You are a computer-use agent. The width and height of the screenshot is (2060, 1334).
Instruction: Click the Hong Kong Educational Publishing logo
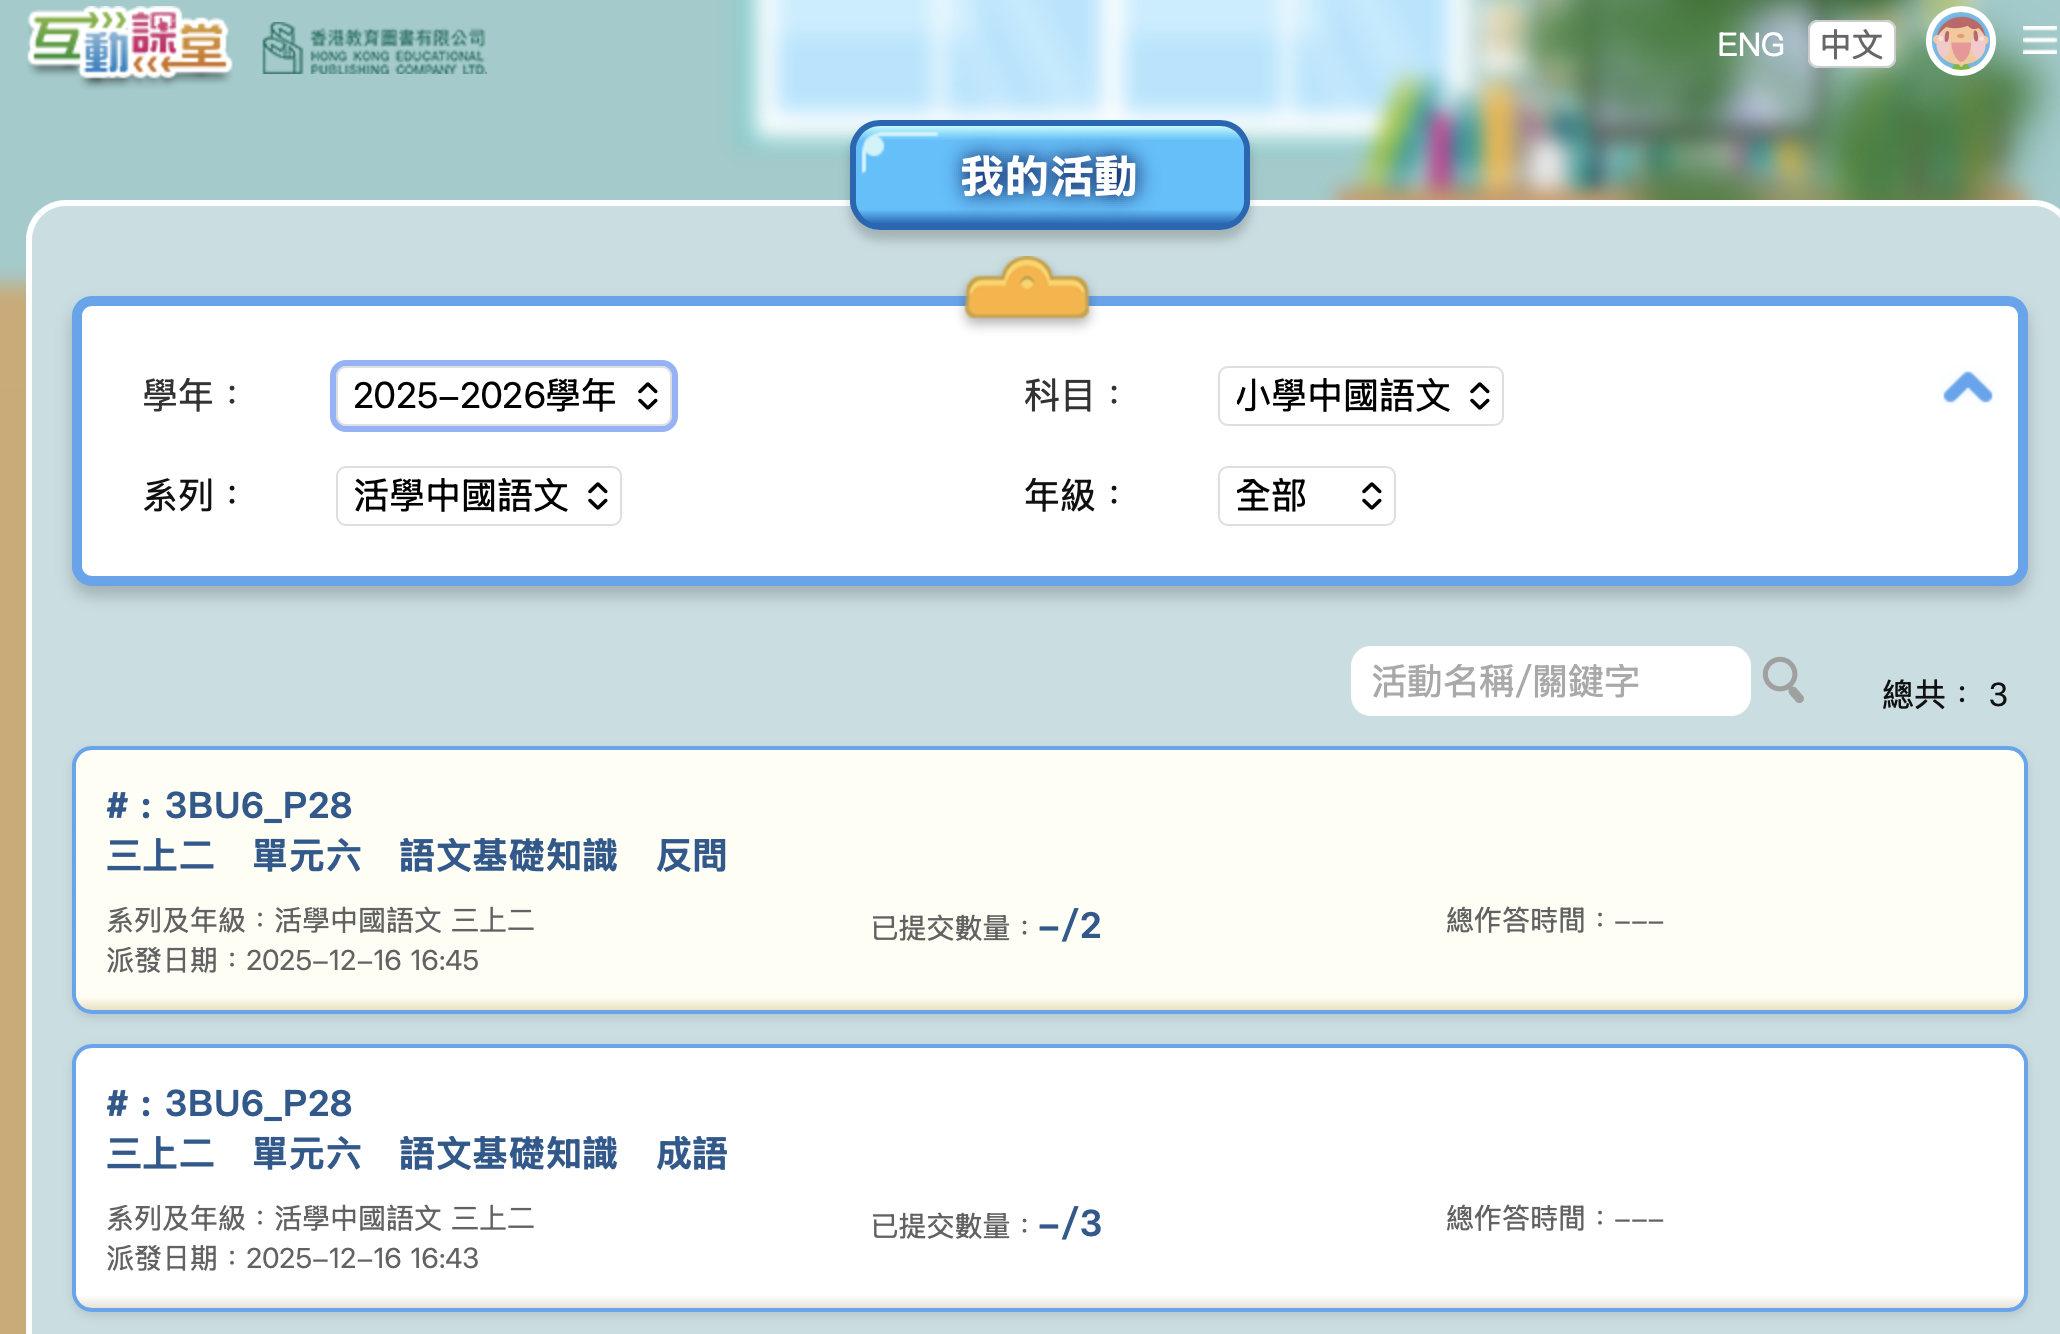pos(375,49)
